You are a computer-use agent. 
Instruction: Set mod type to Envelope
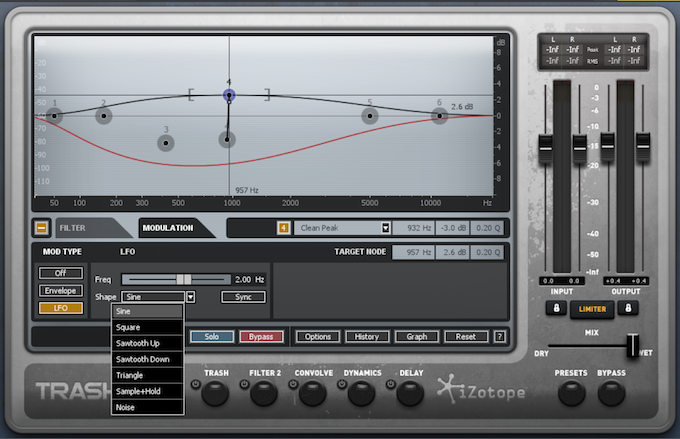pyautogui.click(x=61, y=291)
